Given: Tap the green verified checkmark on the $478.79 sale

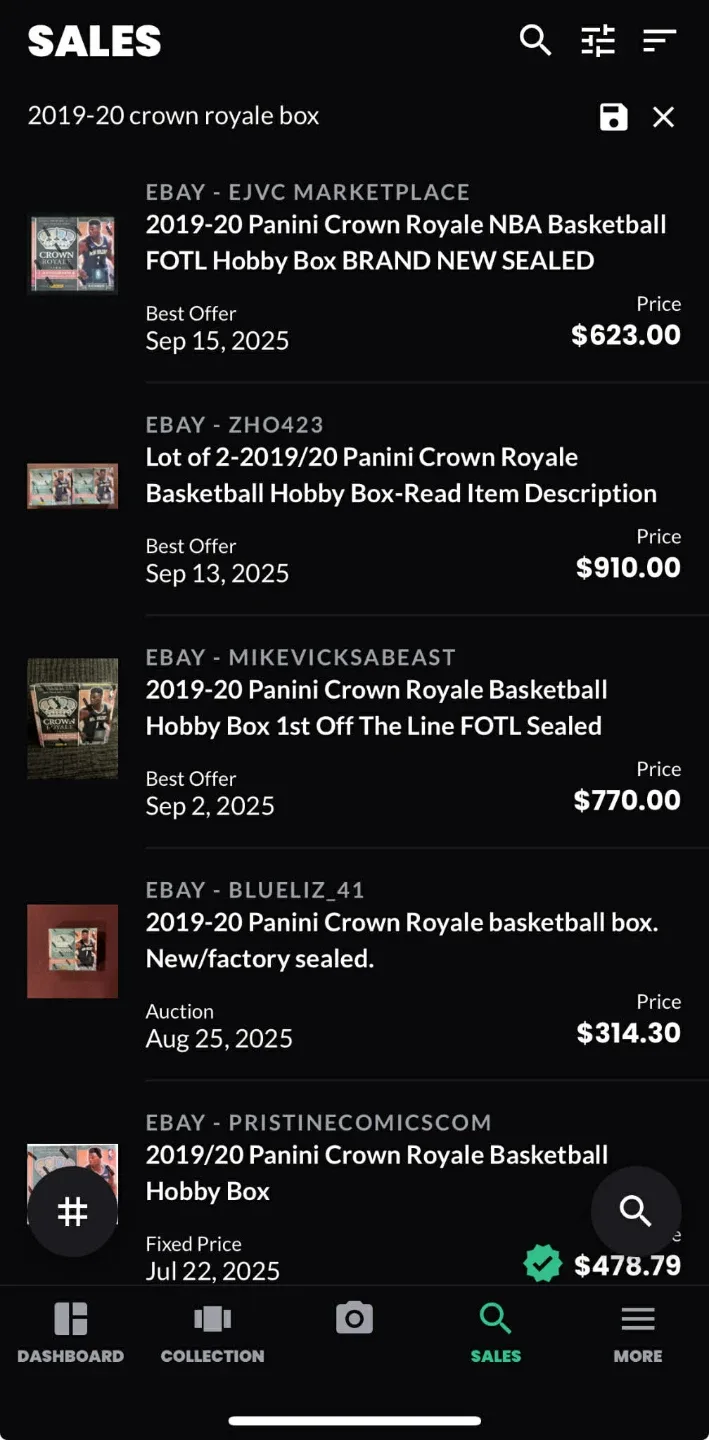Looking at the screenshot, I should tap(543, 1263).
